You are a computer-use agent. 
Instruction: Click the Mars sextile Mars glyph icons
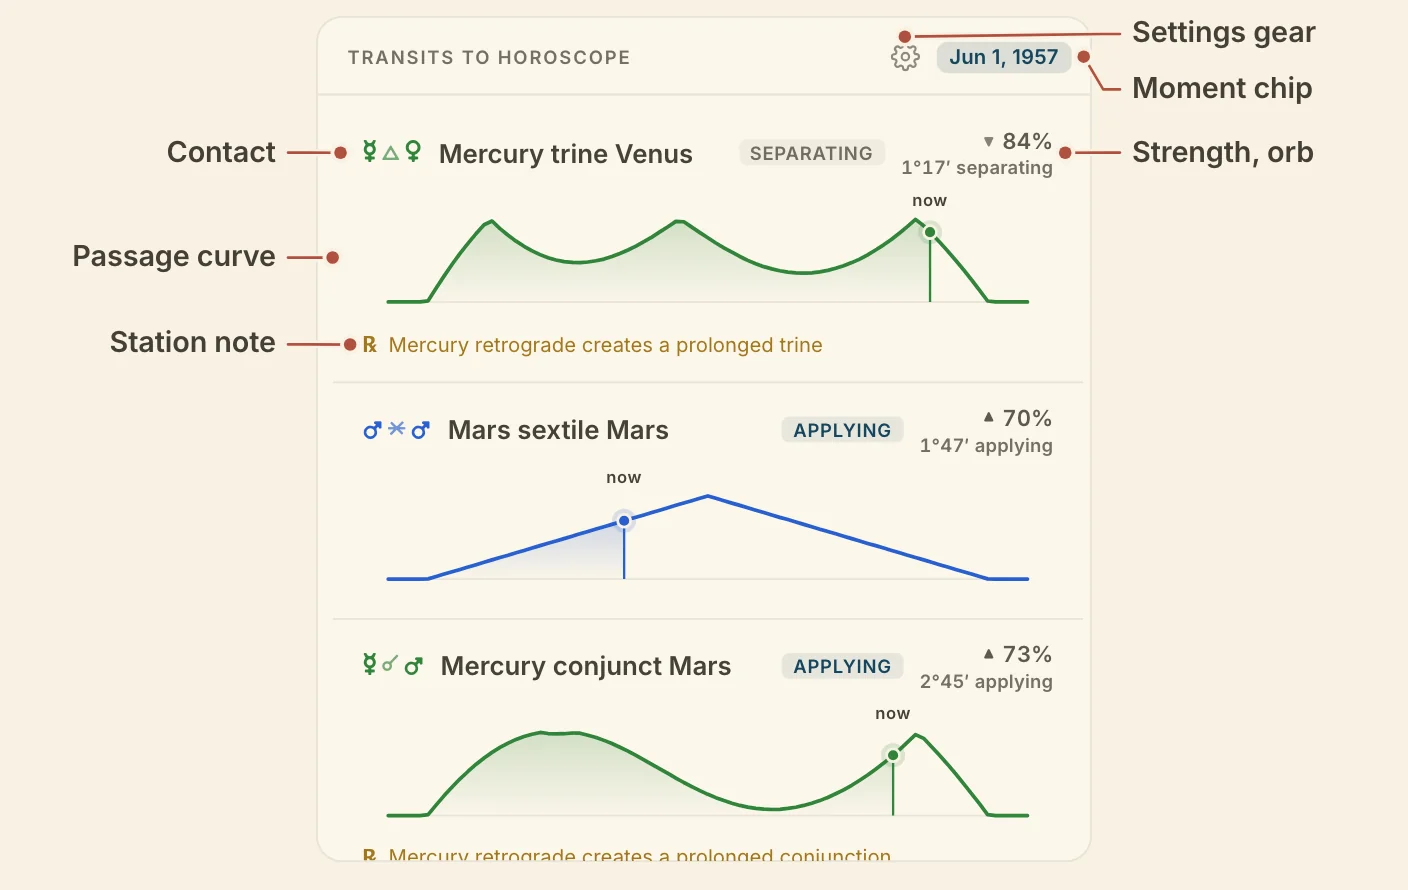tap(396, 430)
